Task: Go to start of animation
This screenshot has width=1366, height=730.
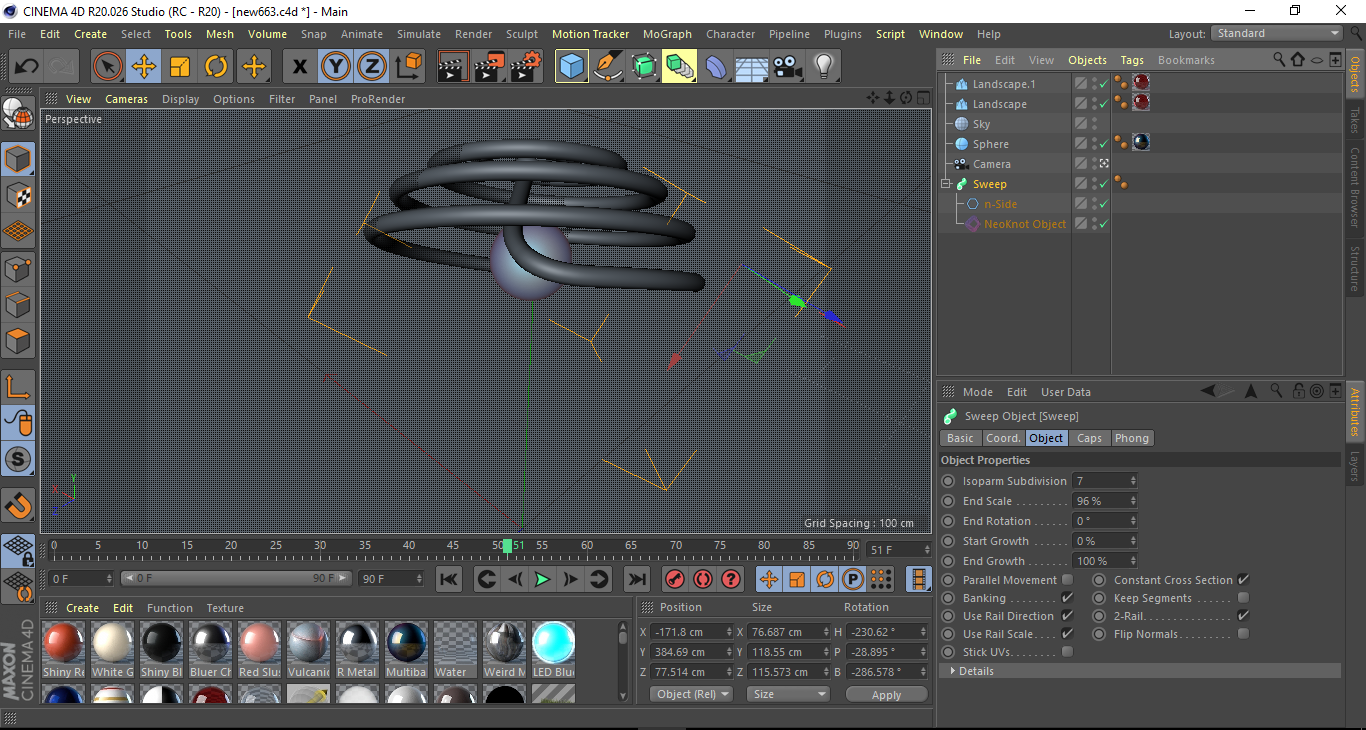Action: [449, 579]
